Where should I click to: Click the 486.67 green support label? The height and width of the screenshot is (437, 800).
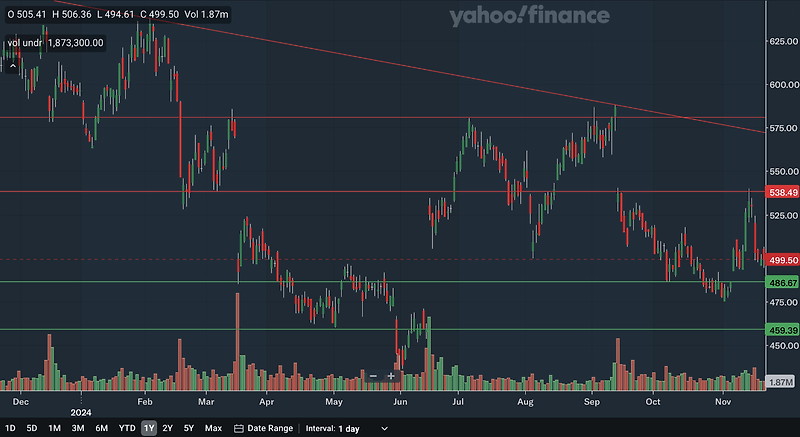pyautogui.click(x=783, y=282)
